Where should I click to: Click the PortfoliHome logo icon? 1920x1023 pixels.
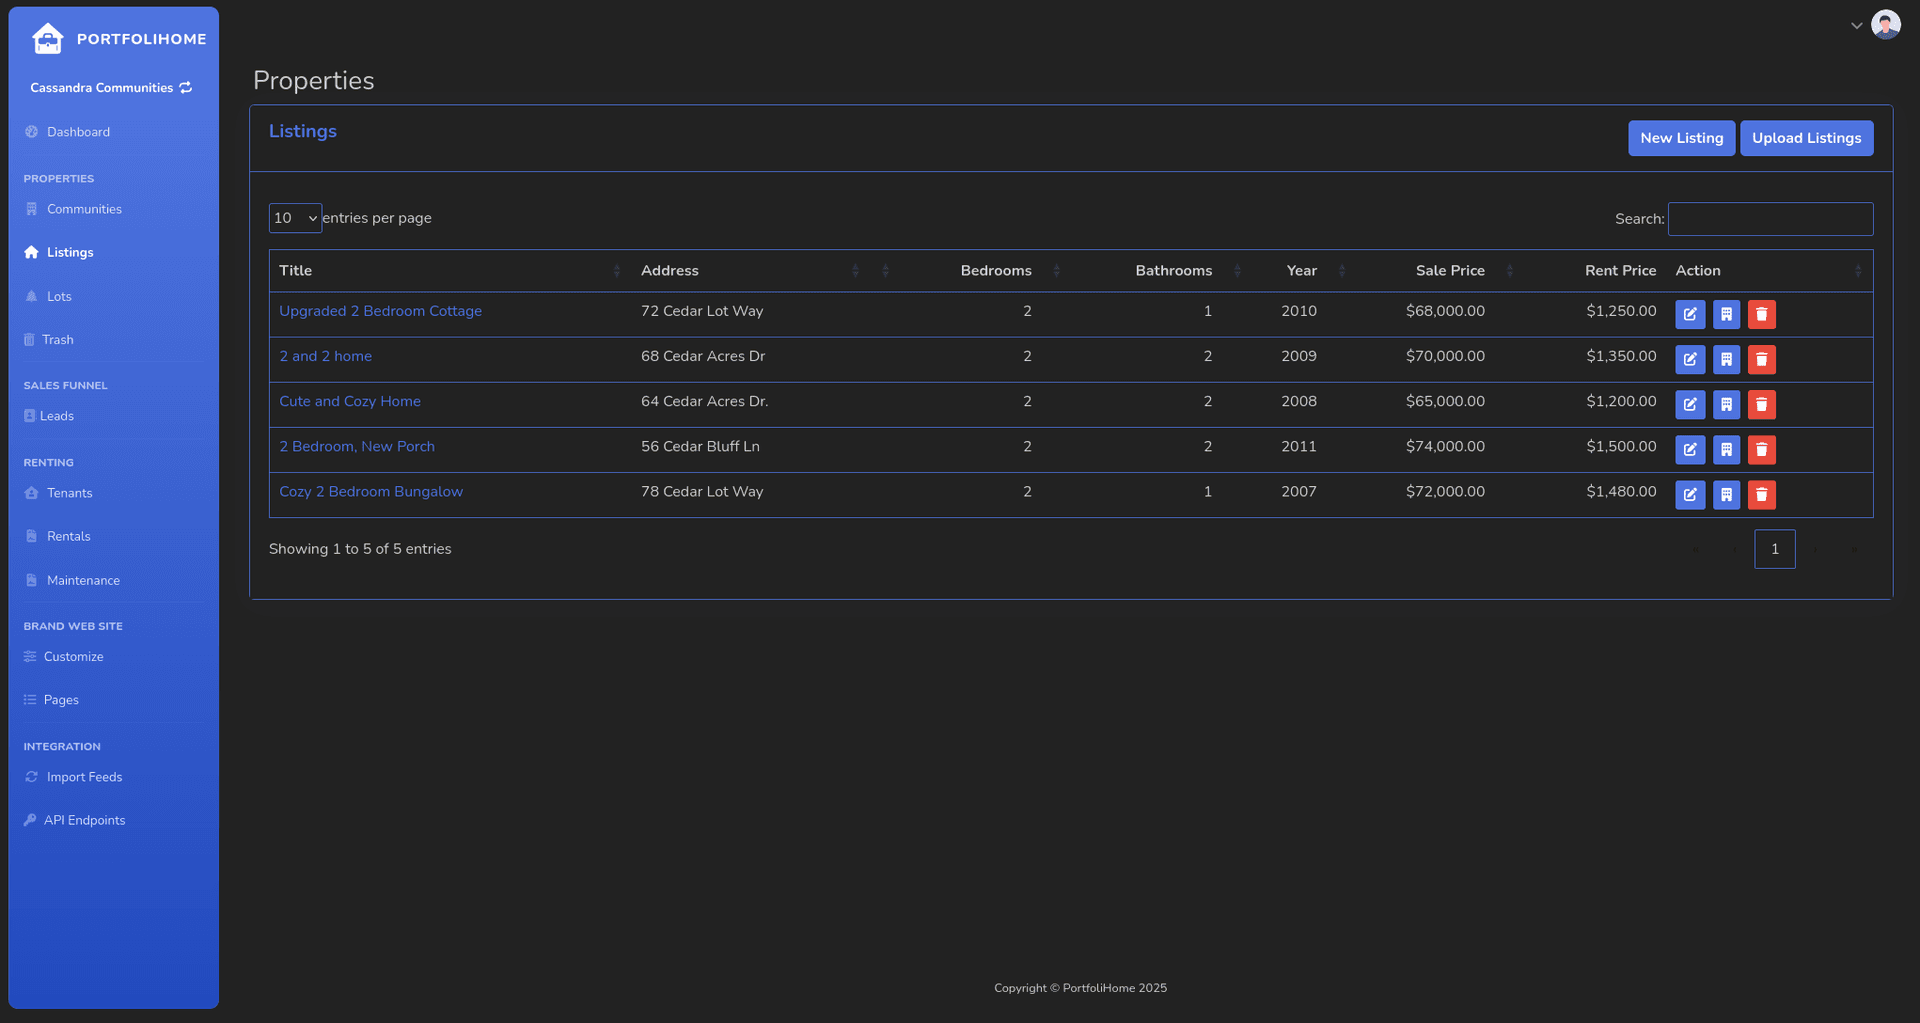[47, 39]
